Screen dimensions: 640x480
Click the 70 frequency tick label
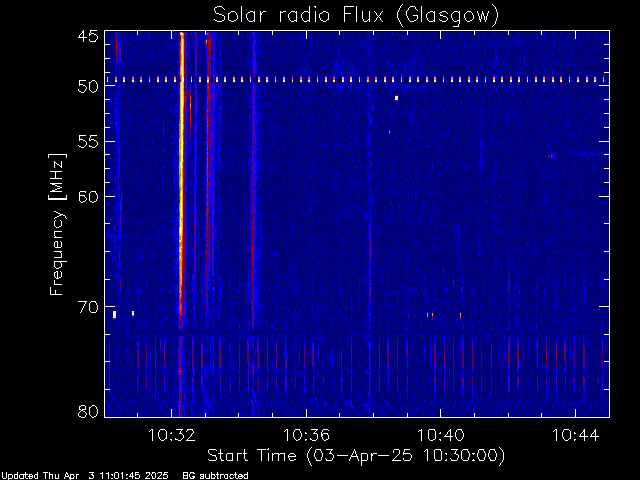(88, 307)
